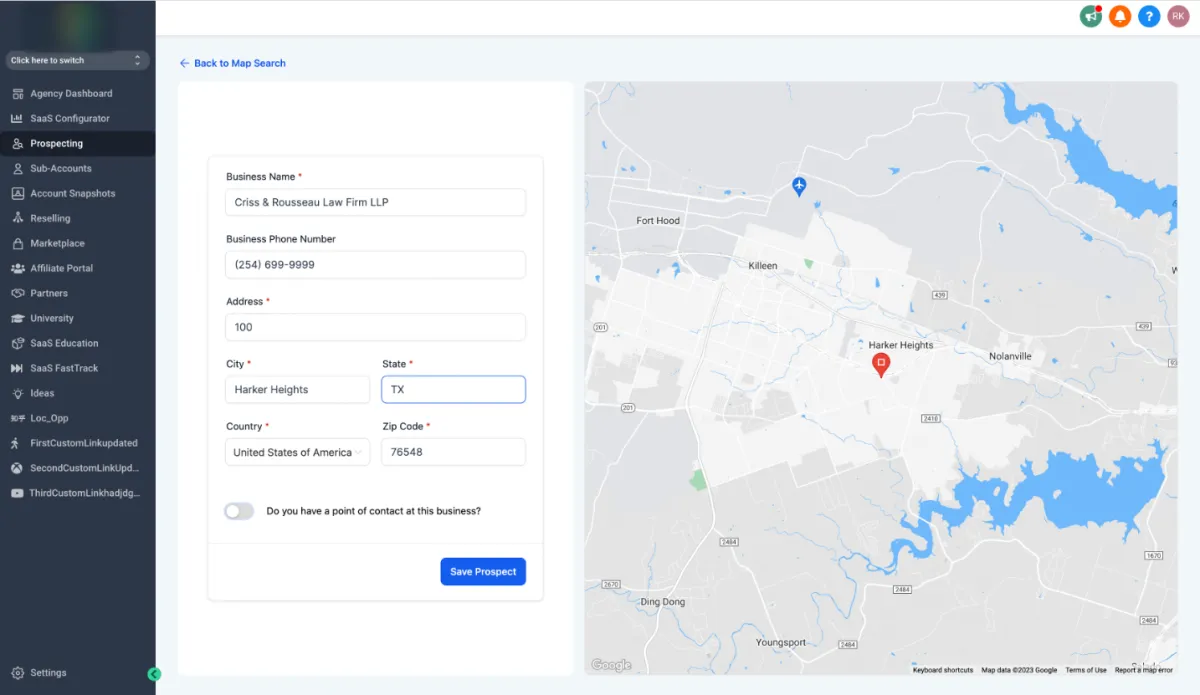Open Marketplace menu item
This screenshot has width=1200, height=695.
click(78, 243)
